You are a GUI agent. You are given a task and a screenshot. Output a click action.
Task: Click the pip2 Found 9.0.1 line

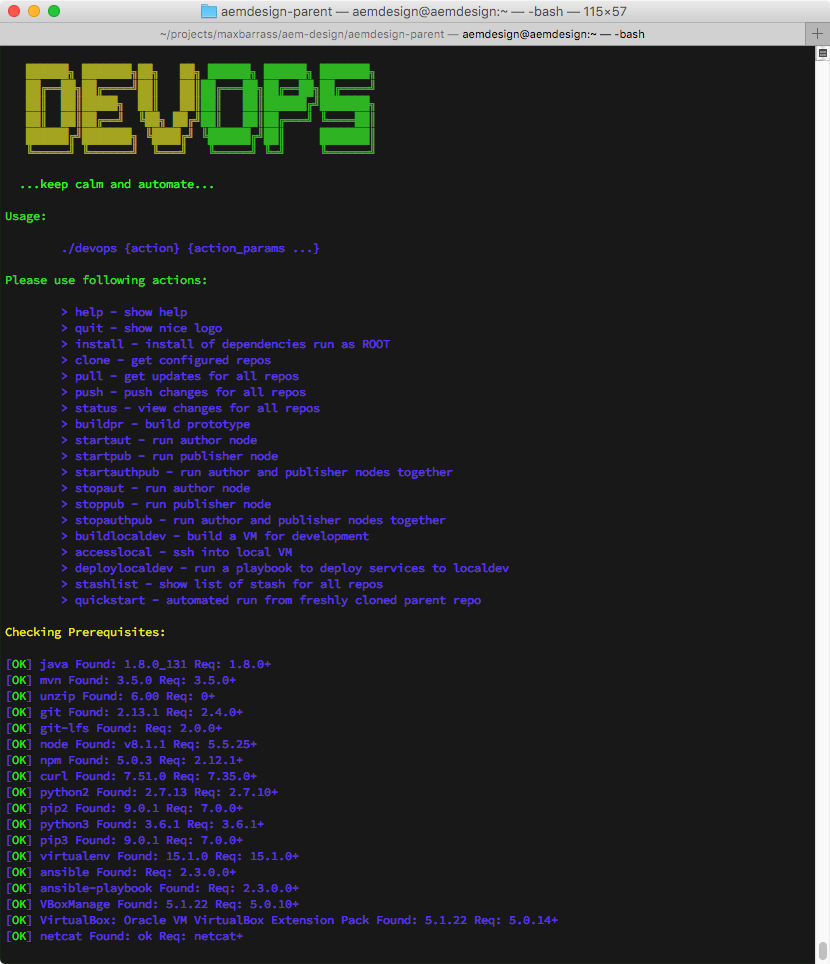coord(124,808)
